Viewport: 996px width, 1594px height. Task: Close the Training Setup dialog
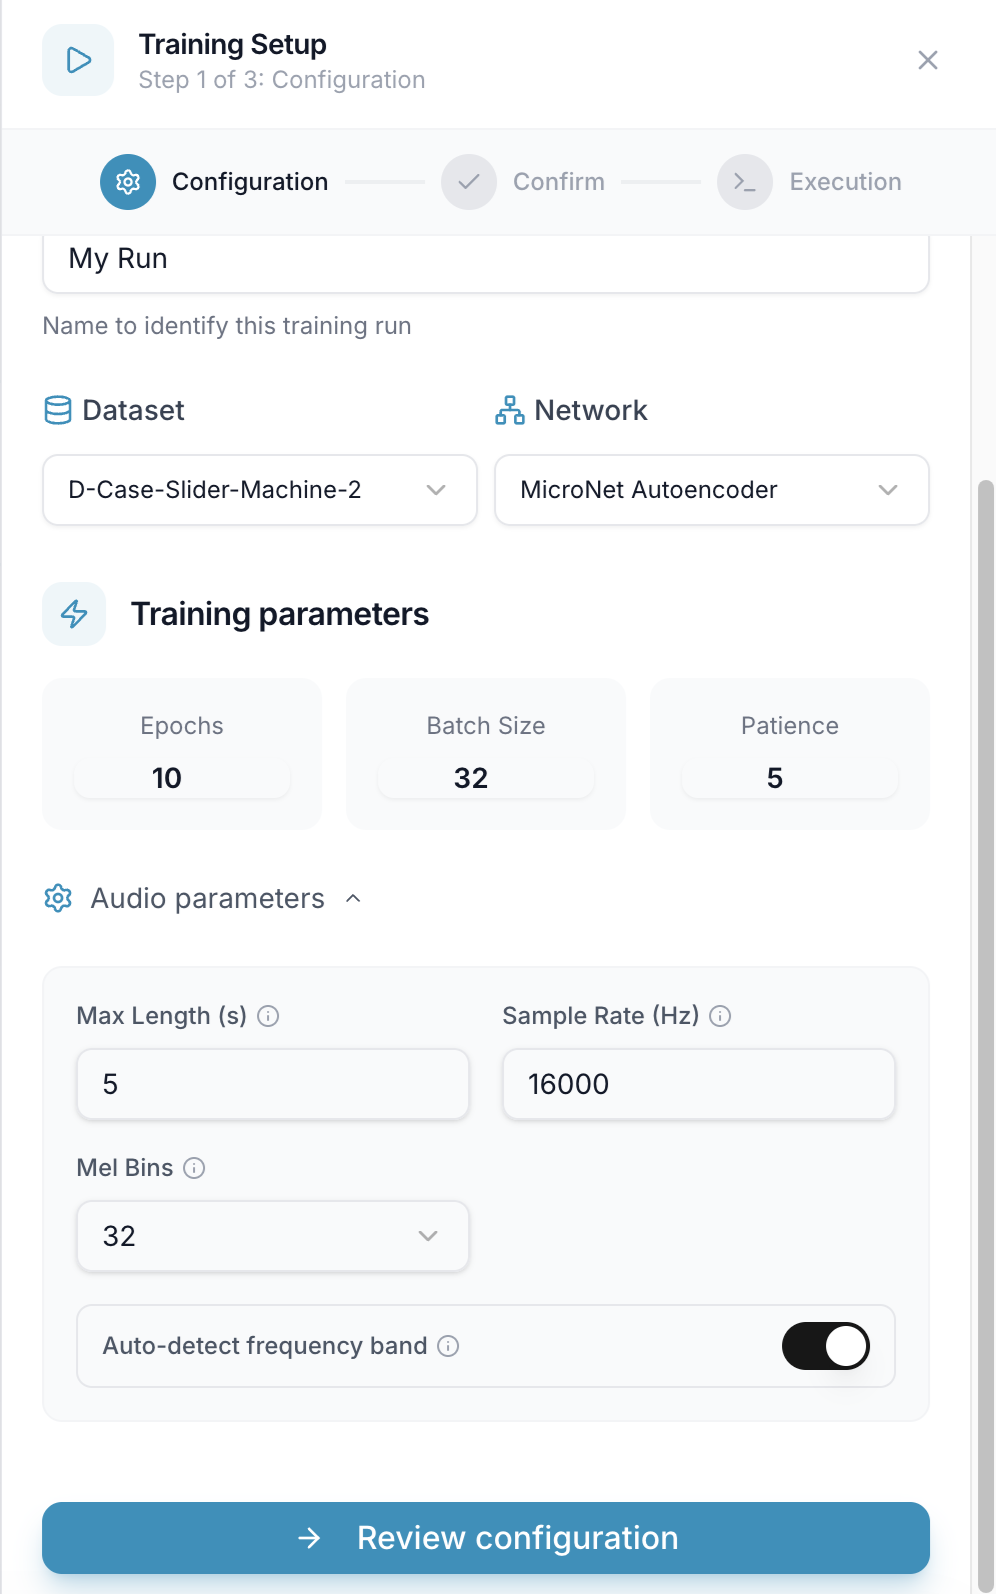[928, 60]
